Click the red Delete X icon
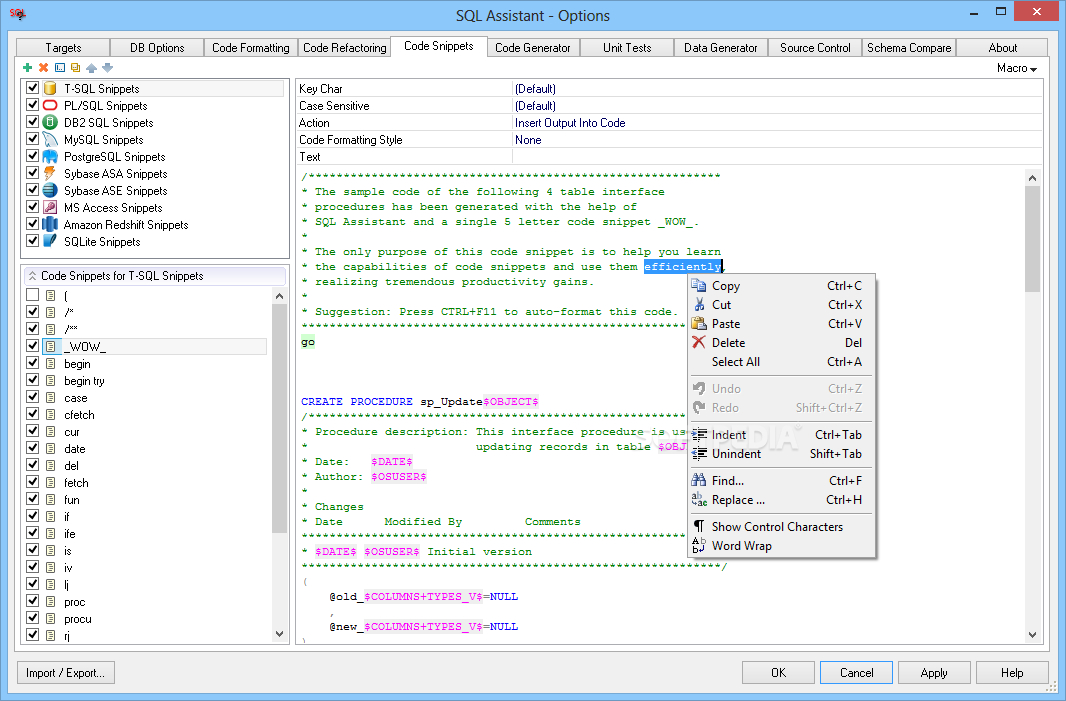This screenshot has height=701, width=1066. (x=699, y=343)
